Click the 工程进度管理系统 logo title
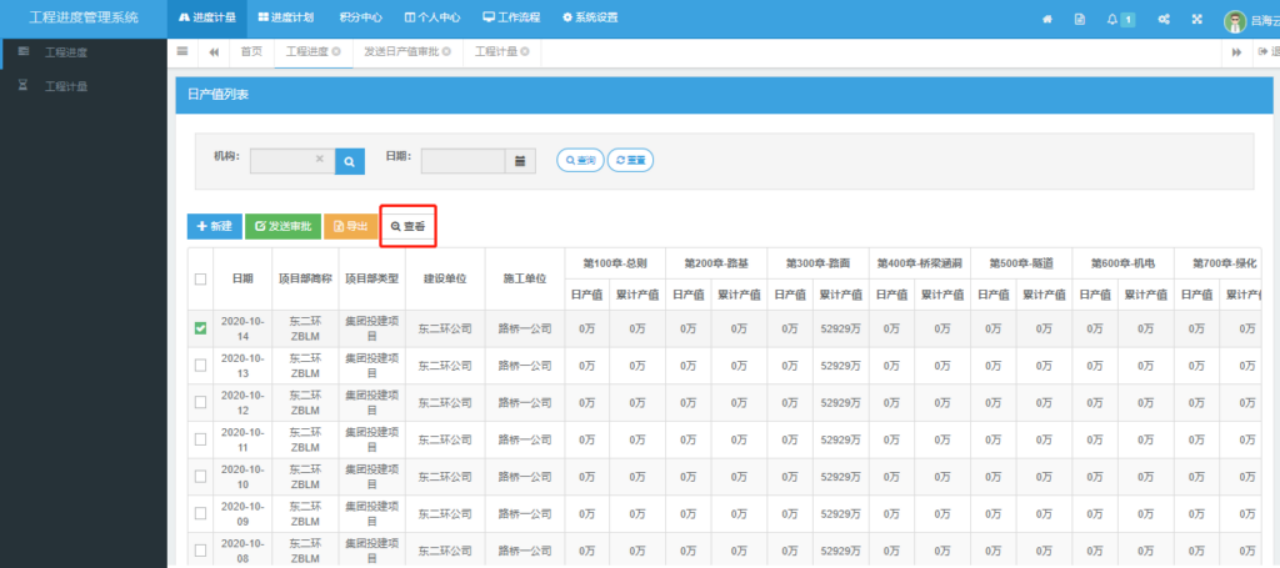This screenshot has height=568, width=1280. click(x=84, y=18)
